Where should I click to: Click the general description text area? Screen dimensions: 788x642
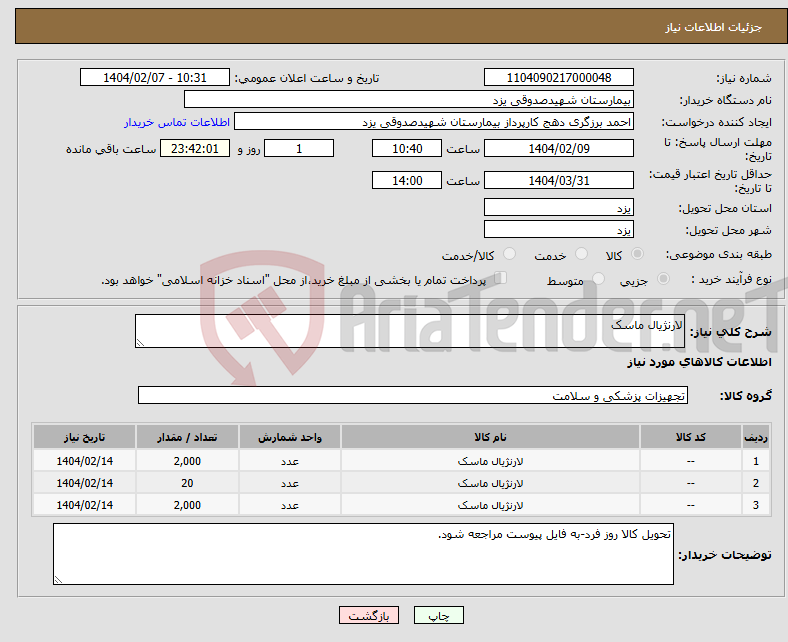click(x=410, y=331)
